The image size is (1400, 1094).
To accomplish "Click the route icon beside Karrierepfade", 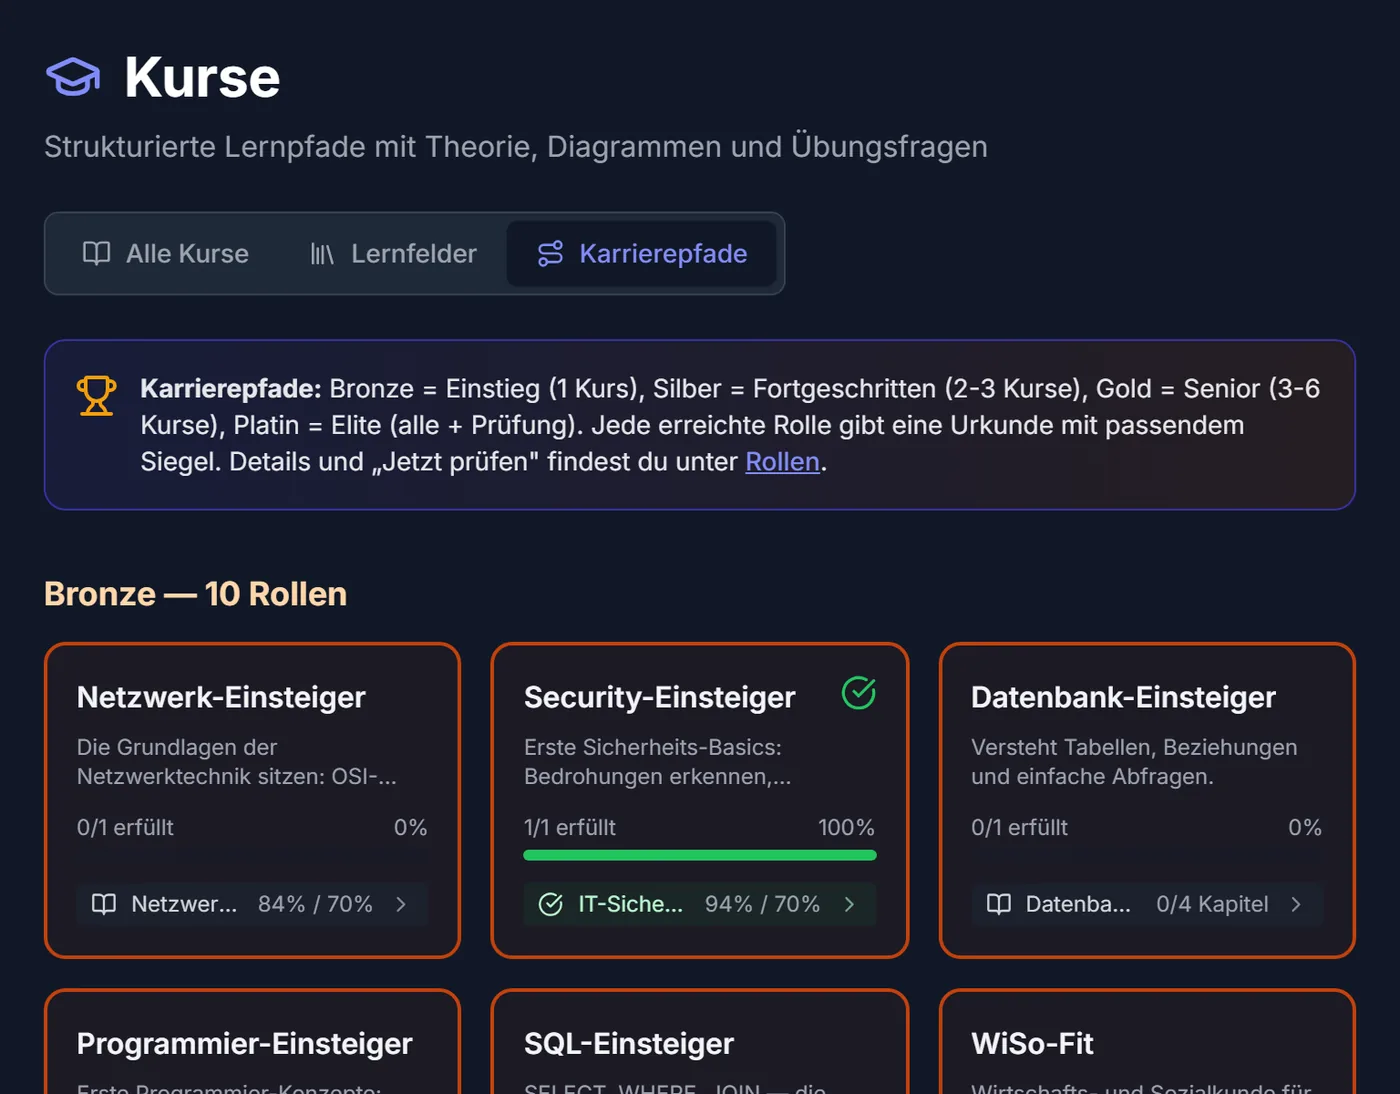I will [551, 253].
